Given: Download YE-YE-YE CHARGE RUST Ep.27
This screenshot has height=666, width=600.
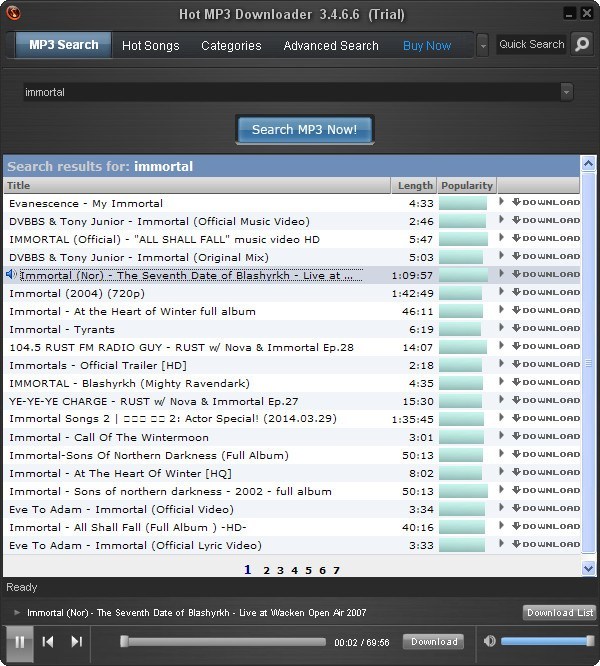Looking at the screenshot, I should tap(546, 400).
